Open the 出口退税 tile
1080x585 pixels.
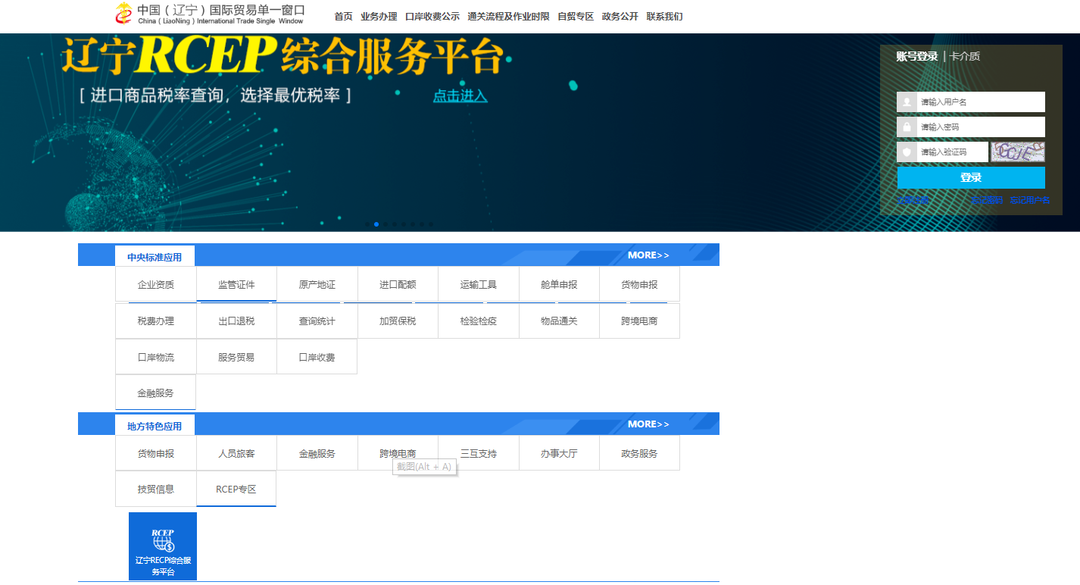coord(236,320)
